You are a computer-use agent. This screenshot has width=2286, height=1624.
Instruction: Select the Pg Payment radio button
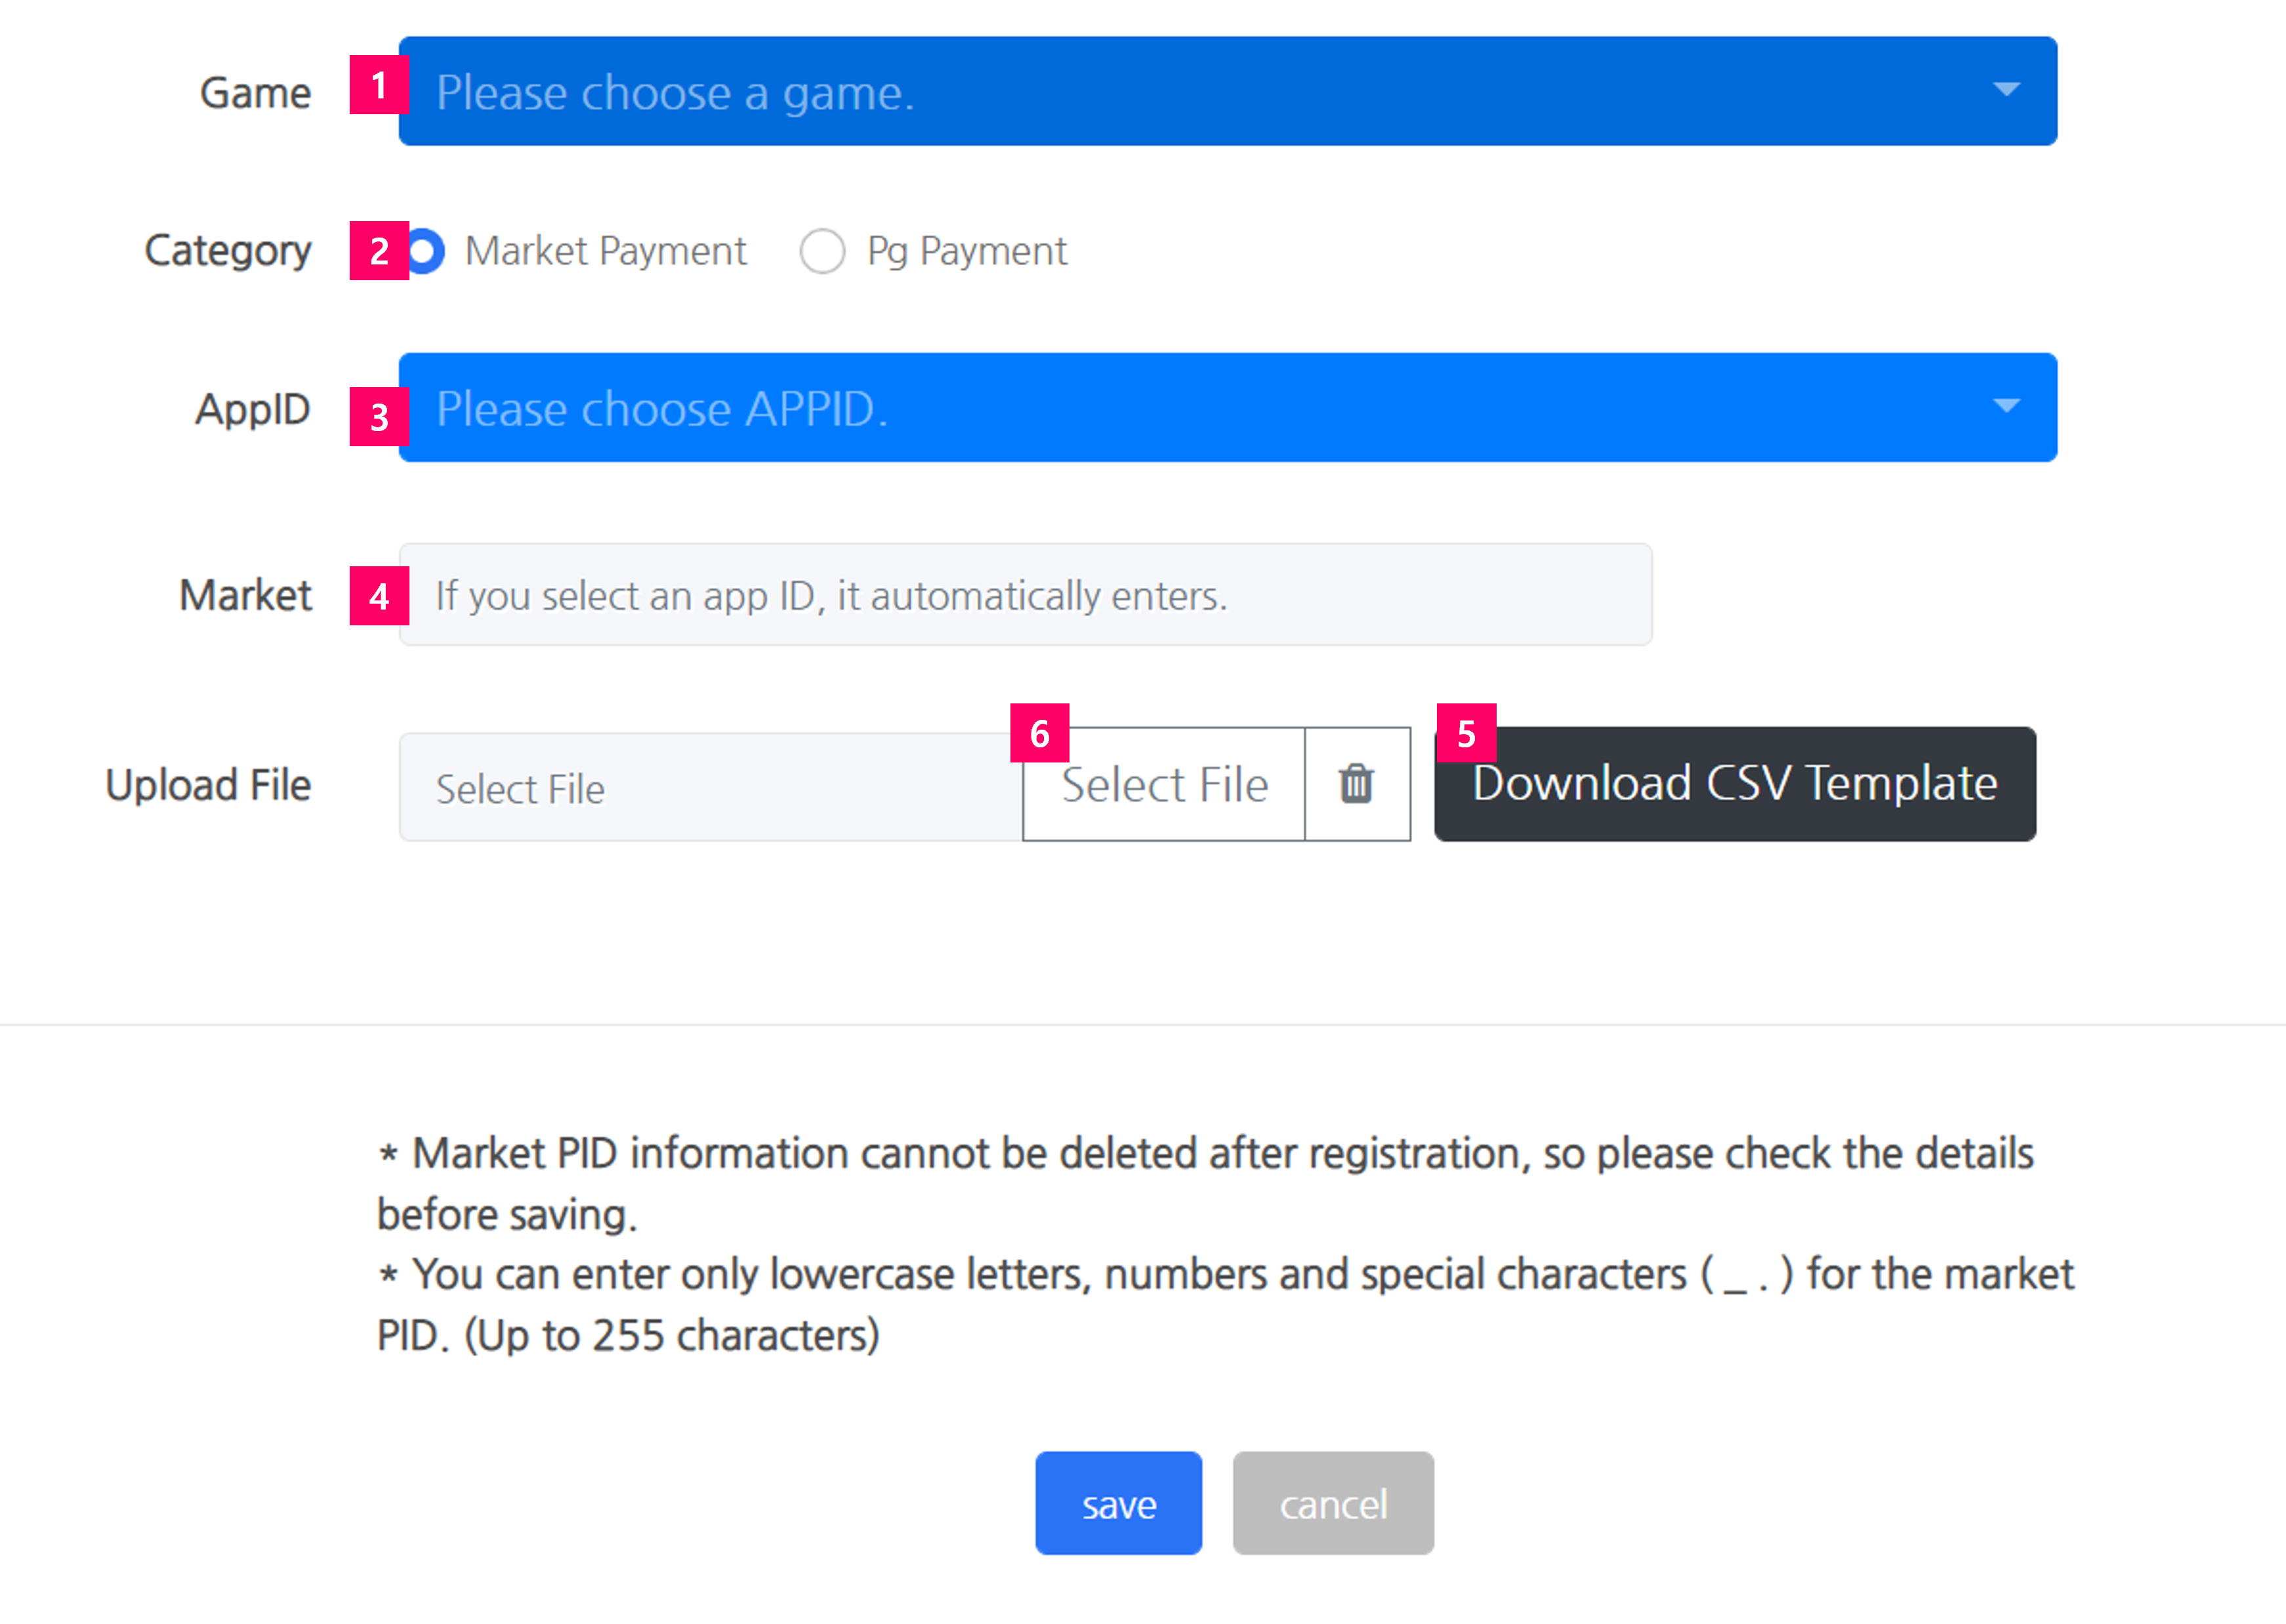point(822,250)
